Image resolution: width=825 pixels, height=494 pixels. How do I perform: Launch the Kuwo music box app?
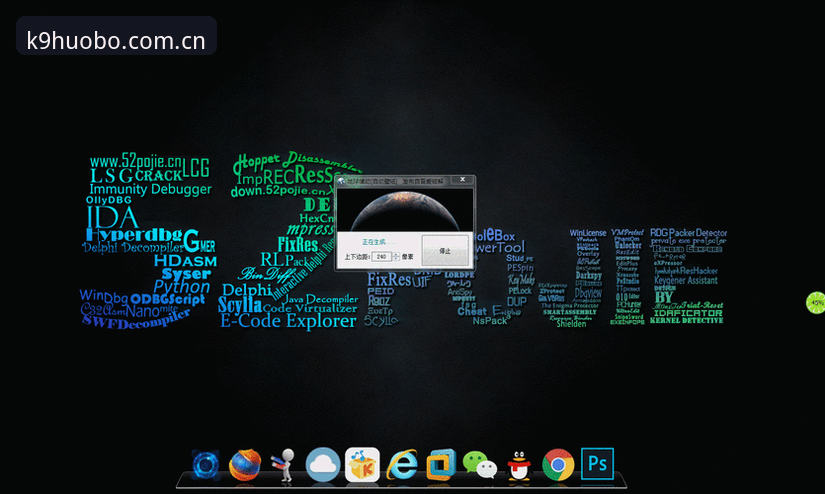click(362, 465)
